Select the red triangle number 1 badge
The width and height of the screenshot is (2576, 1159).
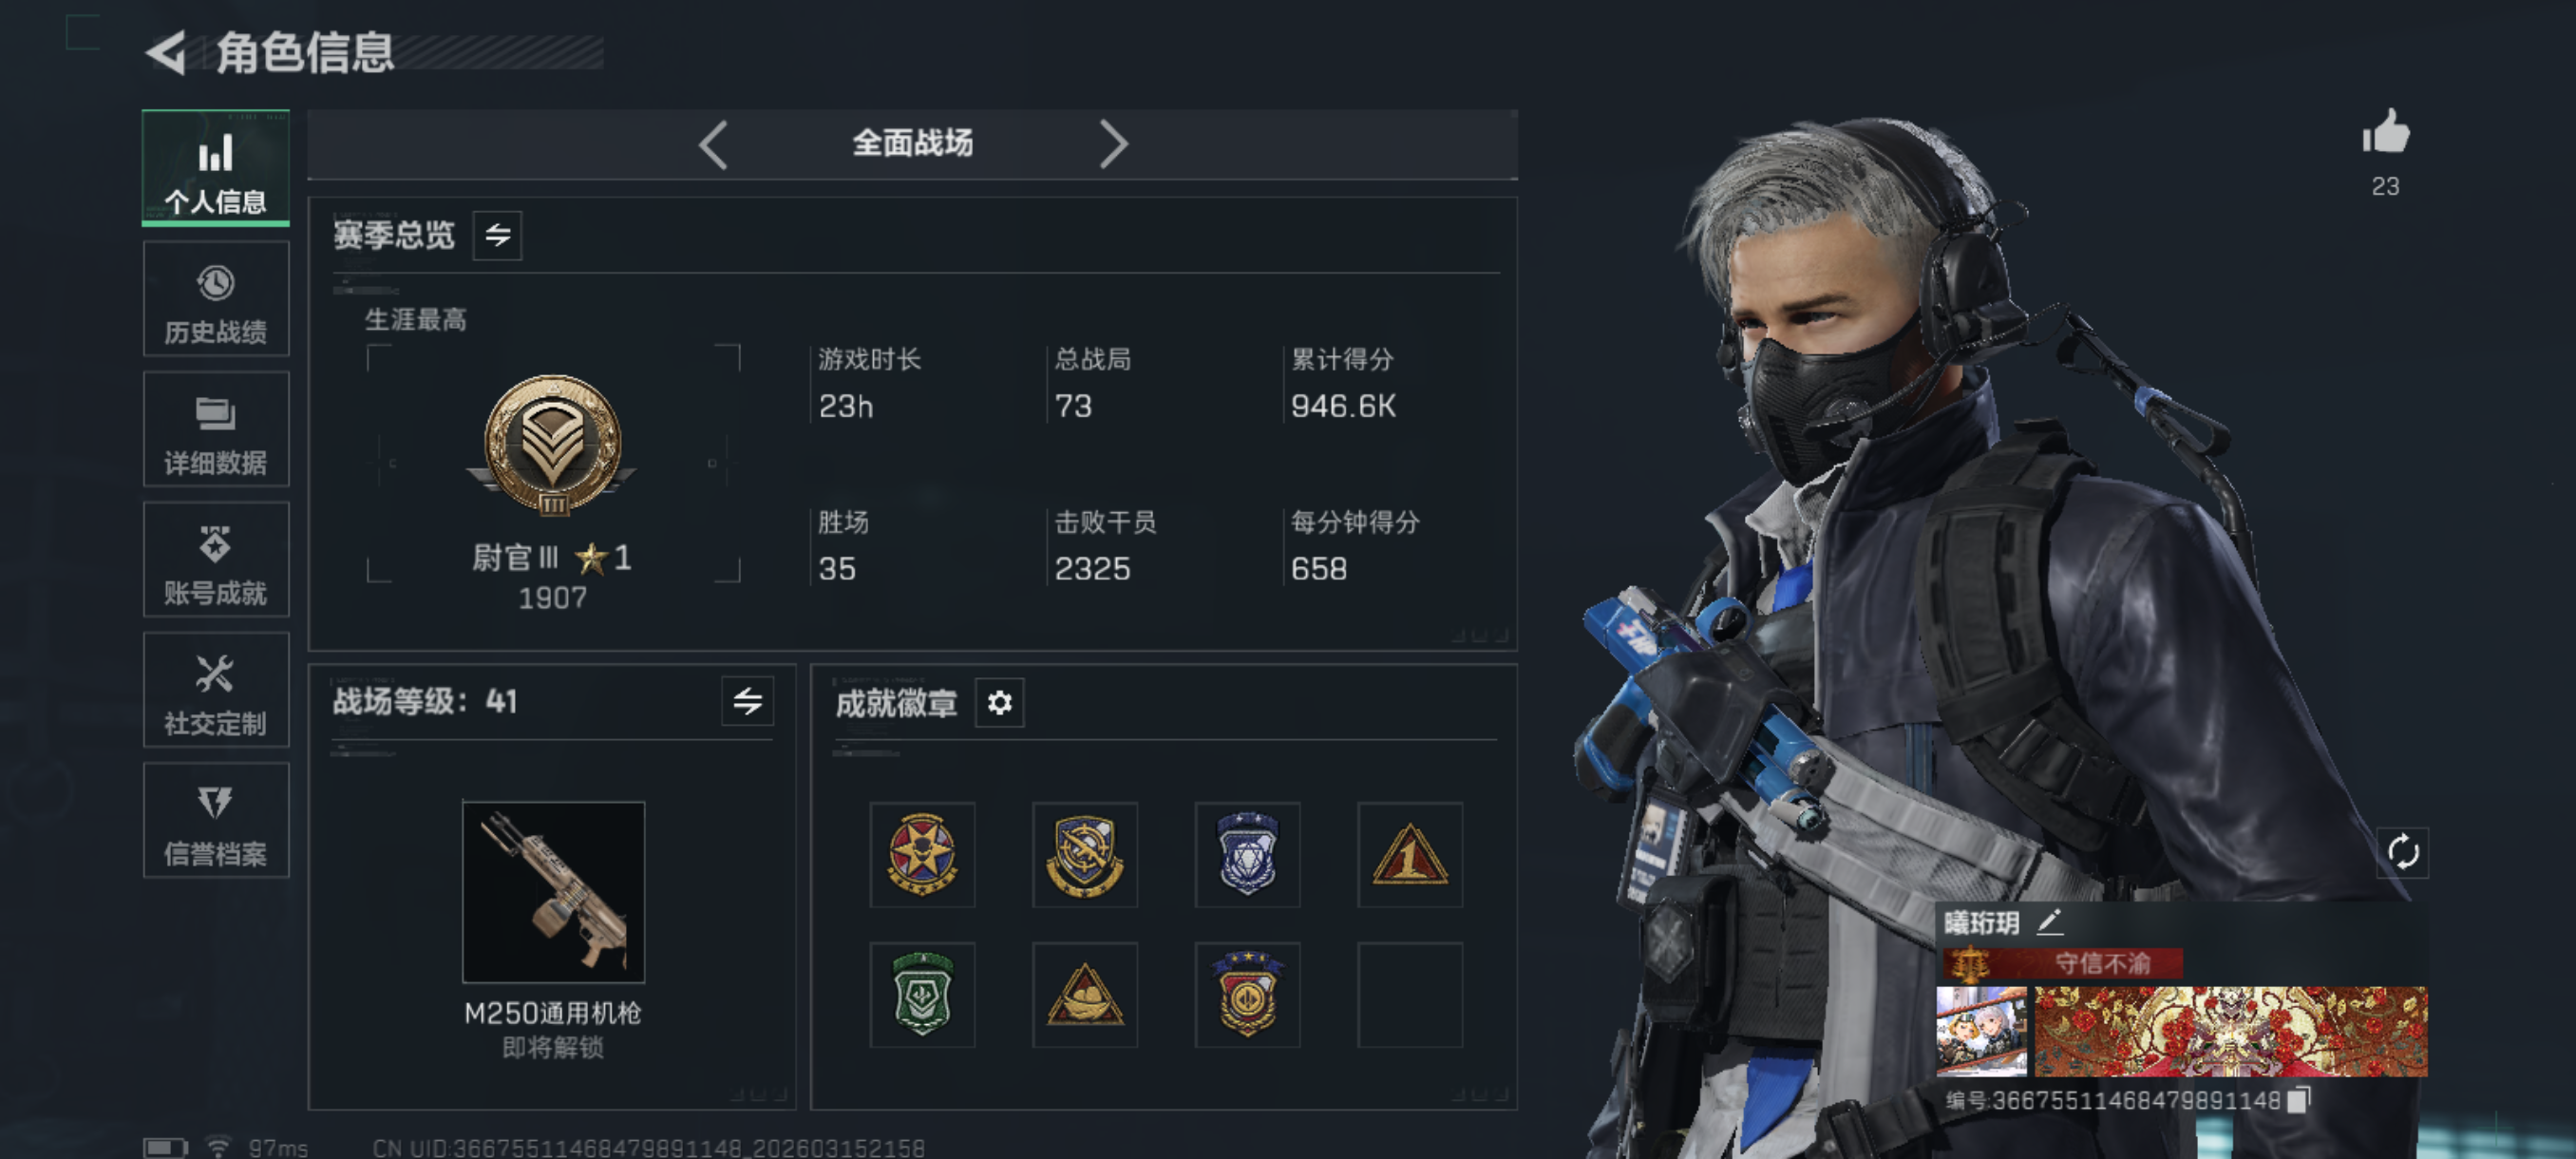click(1410, 855)
